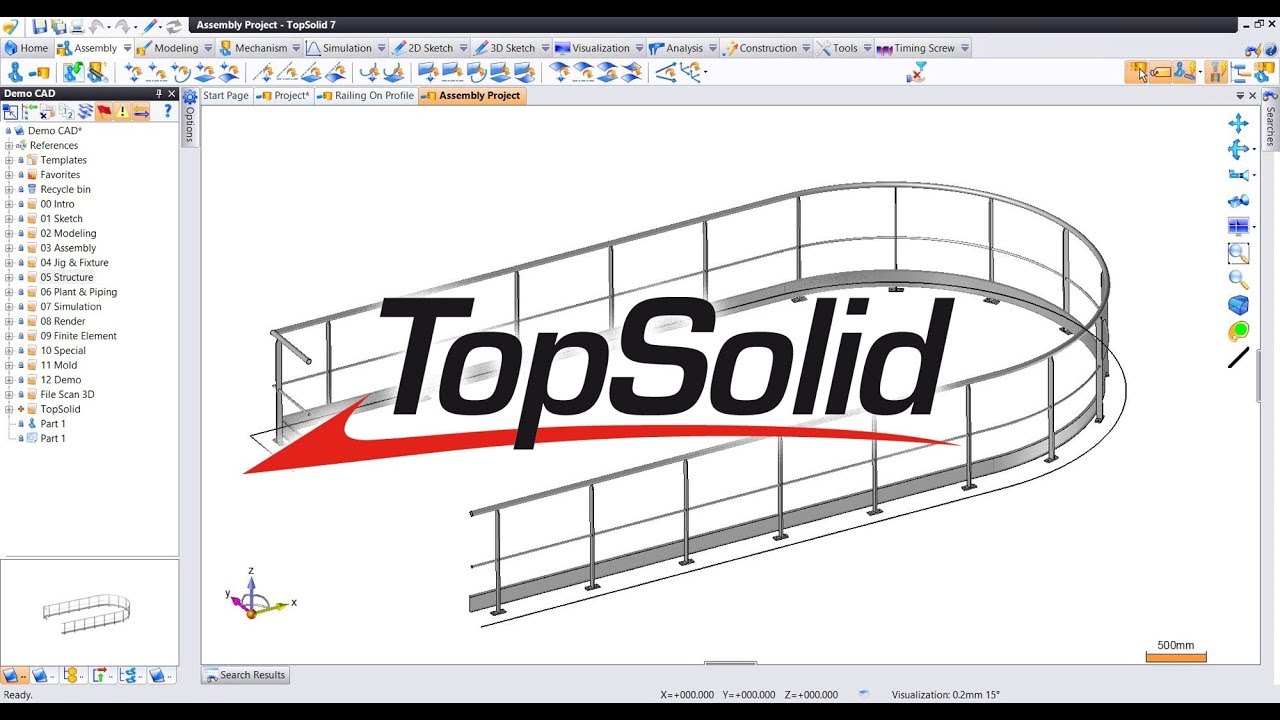
Task: Click the multi-window layout monitor icon
Action: pyautogui.click(x=1237, y=227)
